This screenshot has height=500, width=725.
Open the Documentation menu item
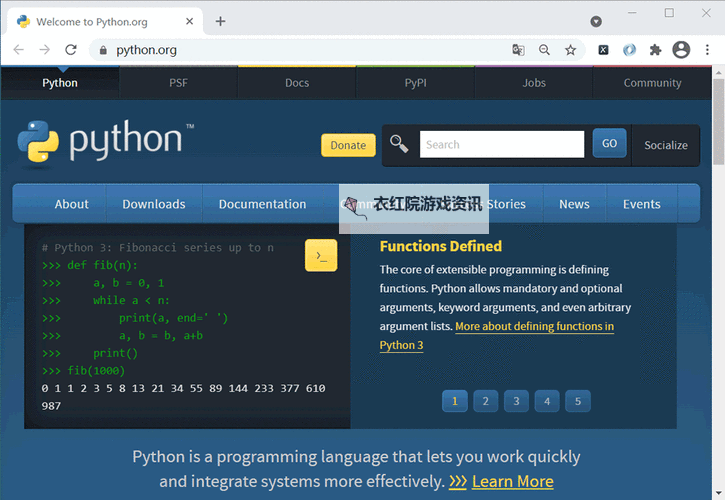[262, 204]
